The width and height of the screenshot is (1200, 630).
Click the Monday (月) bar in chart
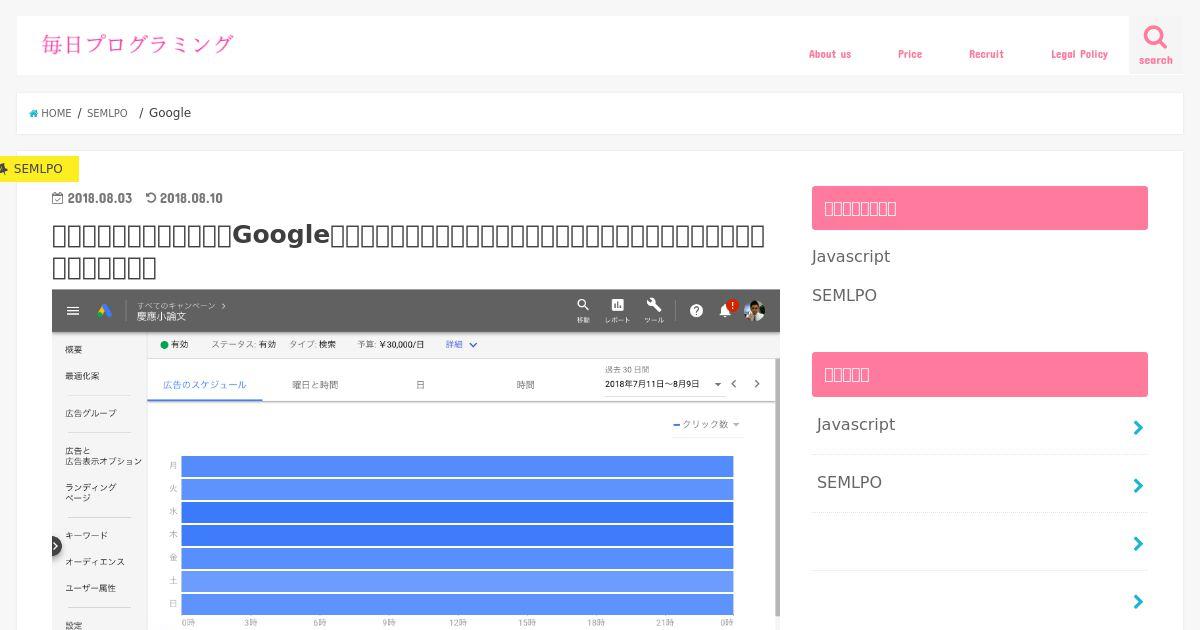click(457, 466)
